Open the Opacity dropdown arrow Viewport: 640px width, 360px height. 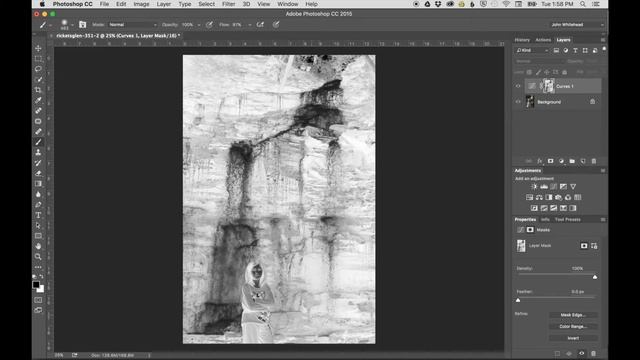point(199,24)
